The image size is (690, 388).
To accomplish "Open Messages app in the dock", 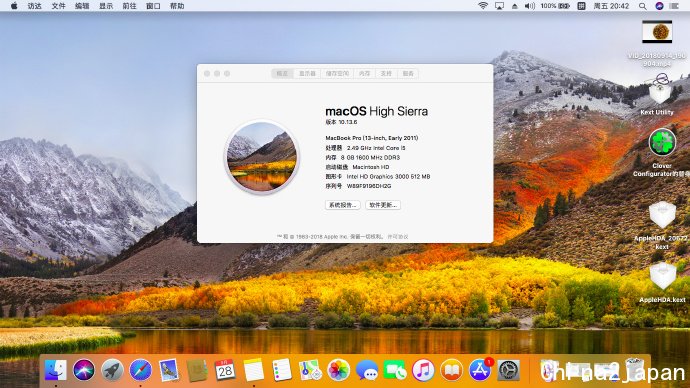I will point(367,370).
